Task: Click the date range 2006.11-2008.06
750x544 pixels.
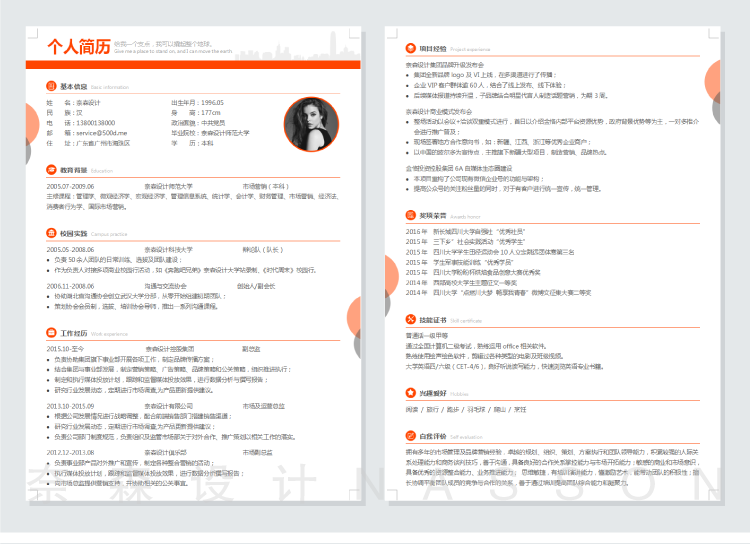Action: [70, 286]
